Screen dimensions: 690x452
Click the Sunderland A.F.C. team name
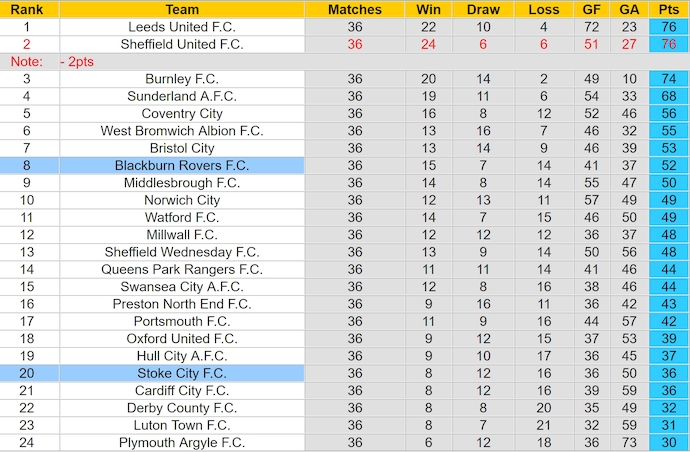182,96
